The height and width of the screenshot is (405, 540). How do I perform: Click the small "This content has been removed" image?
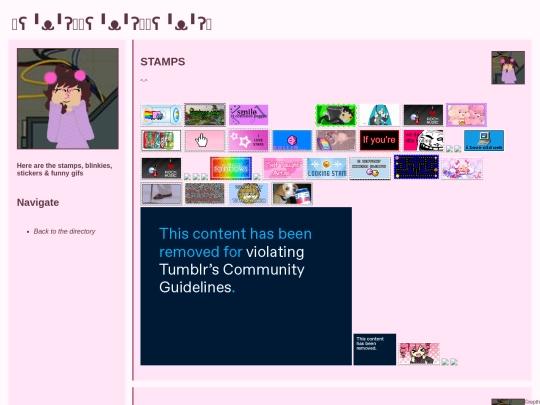[x=375, y=349]
